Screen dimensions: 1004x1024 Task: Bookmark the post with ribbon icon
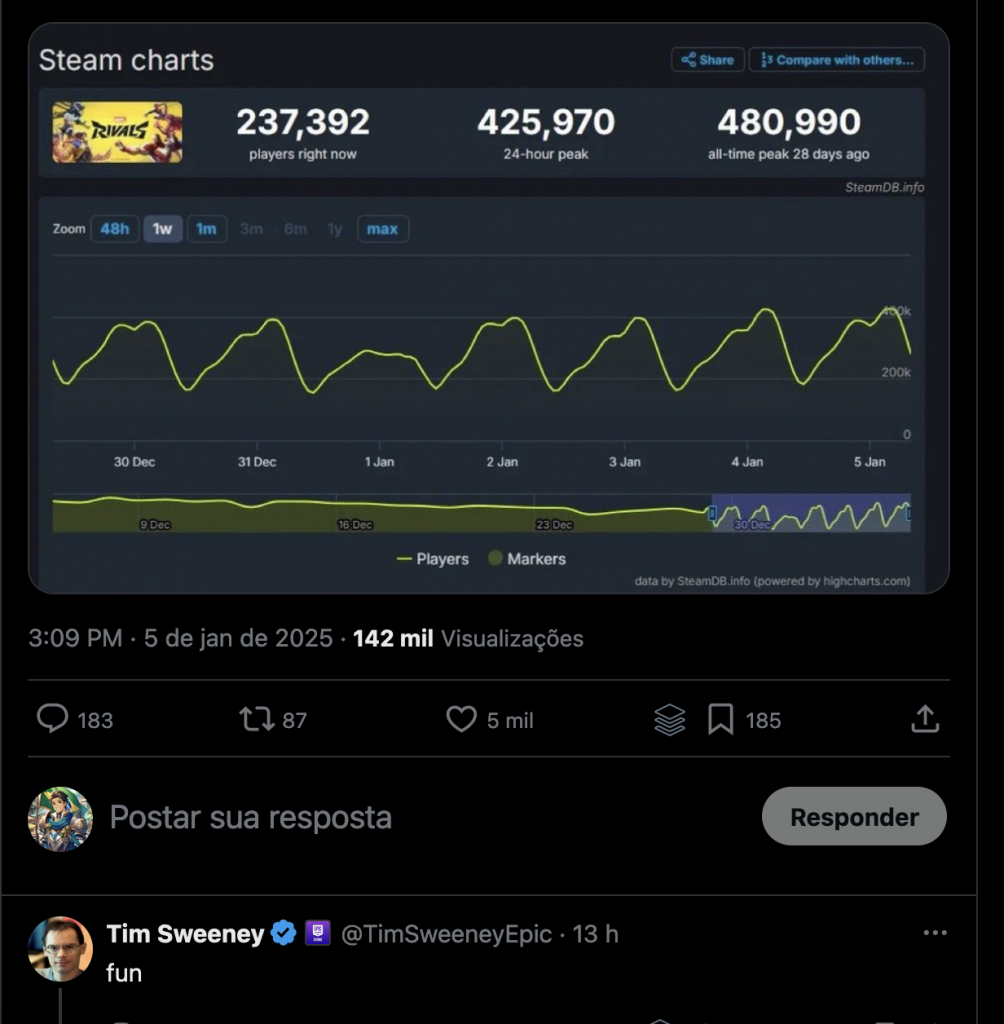721,720
